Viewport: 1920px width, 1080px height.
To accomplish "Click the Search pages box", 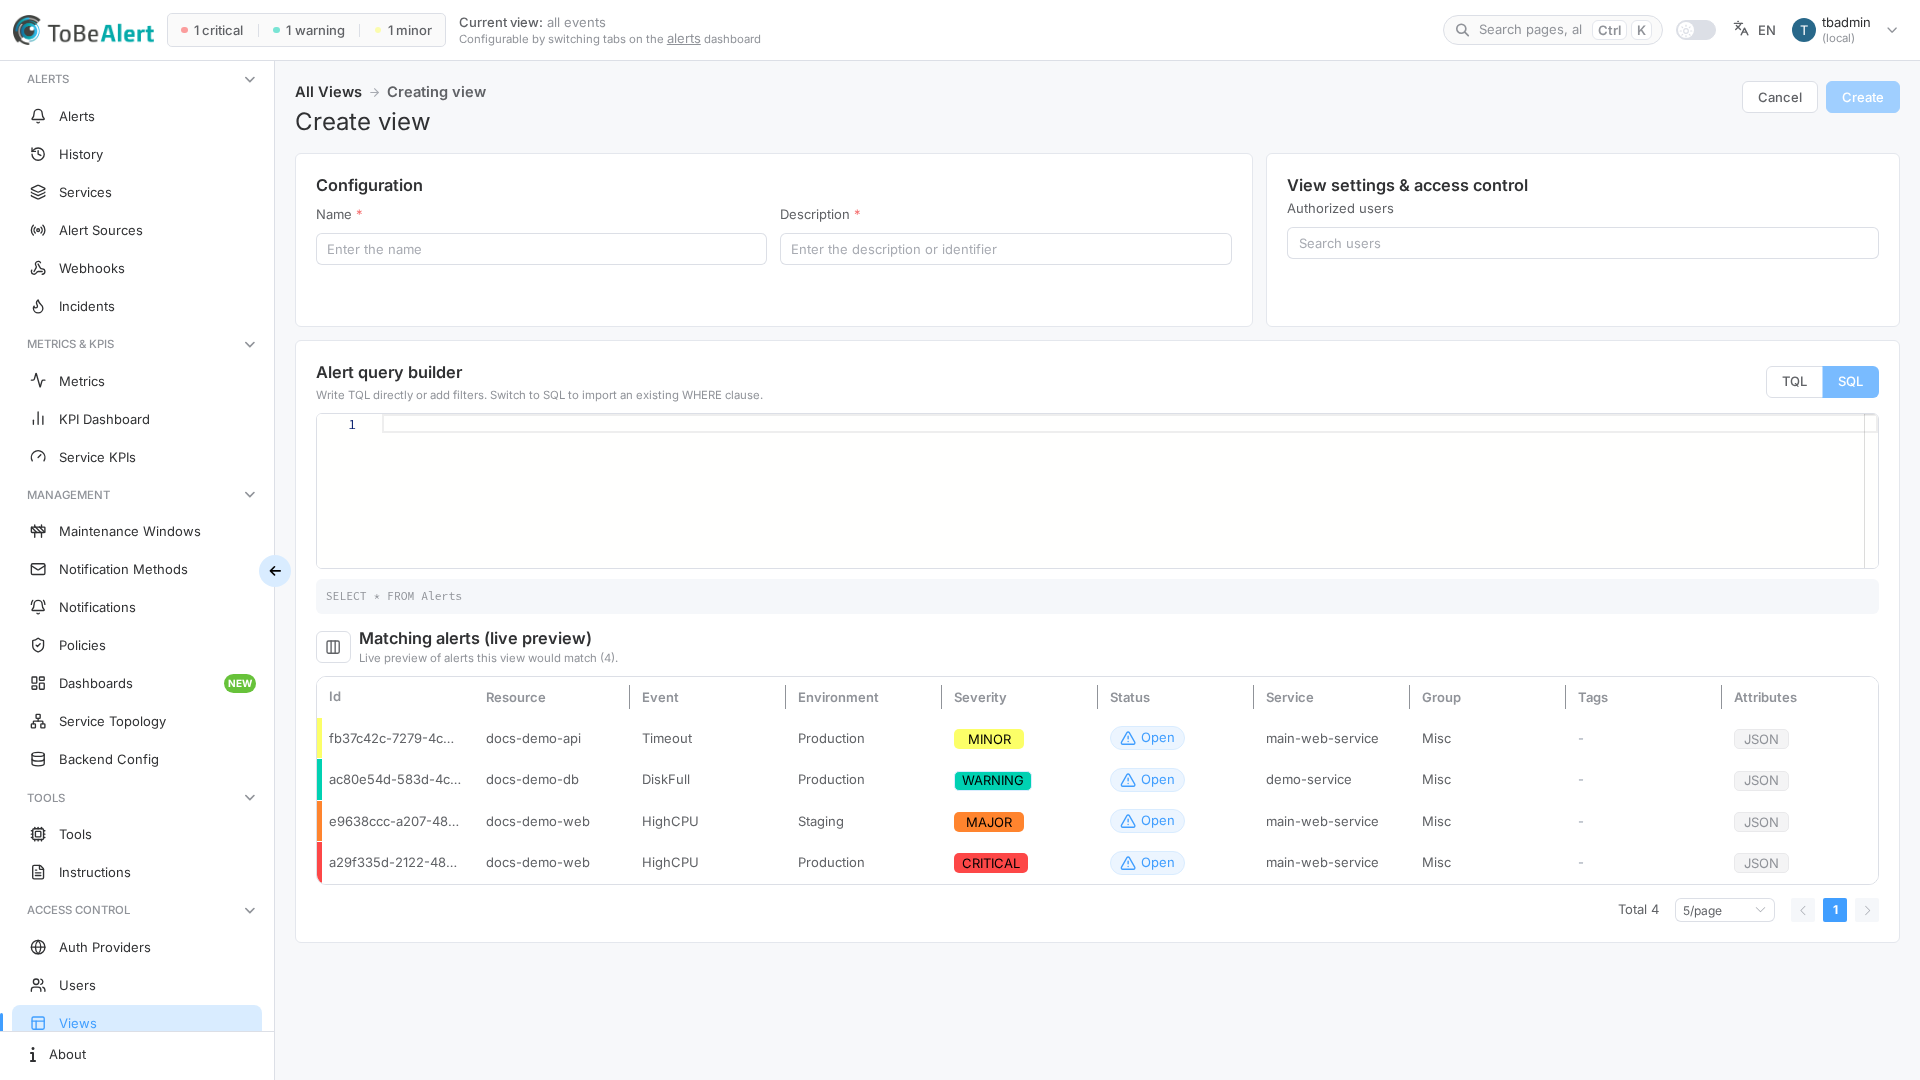I will 1552,30.
